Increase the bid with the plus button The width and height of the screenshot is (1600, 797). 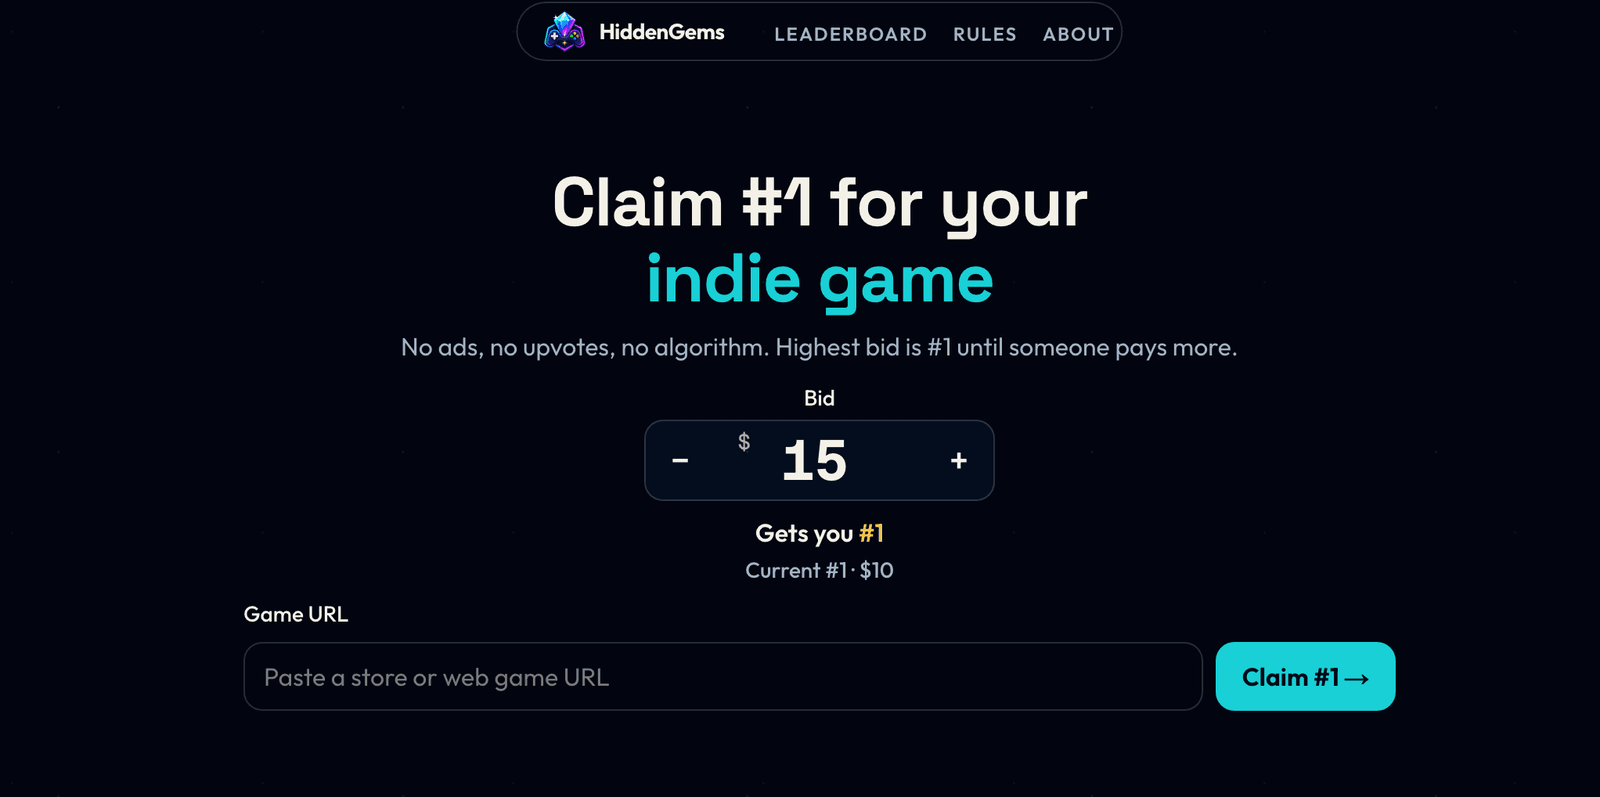click(959, 460)
